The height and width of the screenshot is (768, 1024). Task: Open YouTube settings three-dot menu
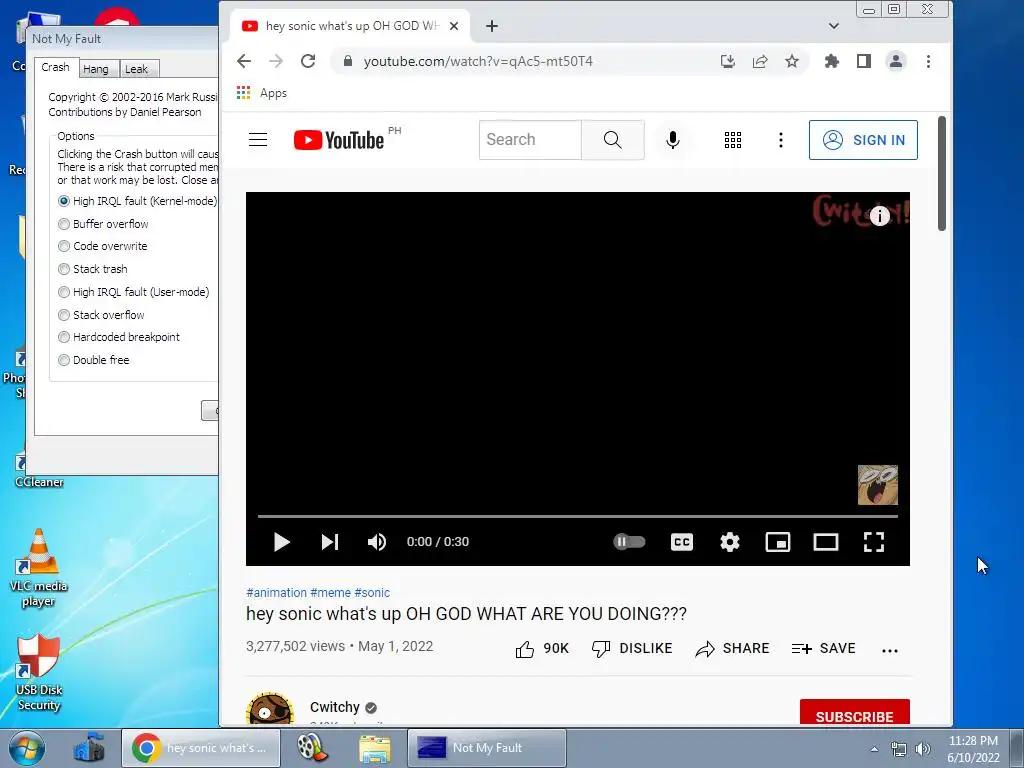tap(780, 140)
